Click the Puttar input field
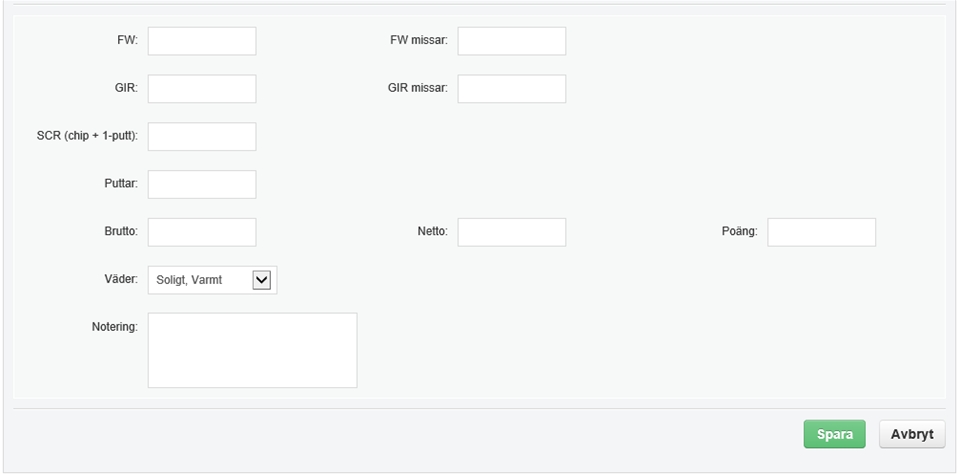Viewport: 960px width, 476px height. point(202,184)
